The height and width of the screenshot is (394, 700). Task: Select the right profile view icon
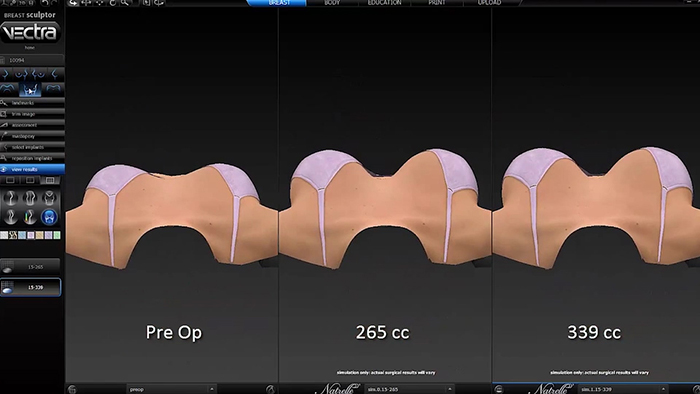point(6,74)
